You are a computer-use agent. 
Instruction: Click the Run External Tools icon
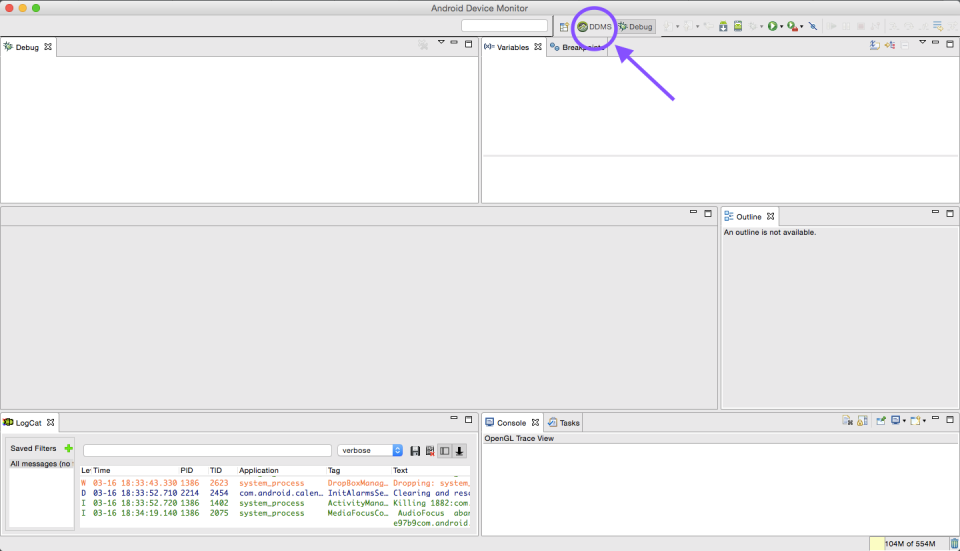[792, 26]
